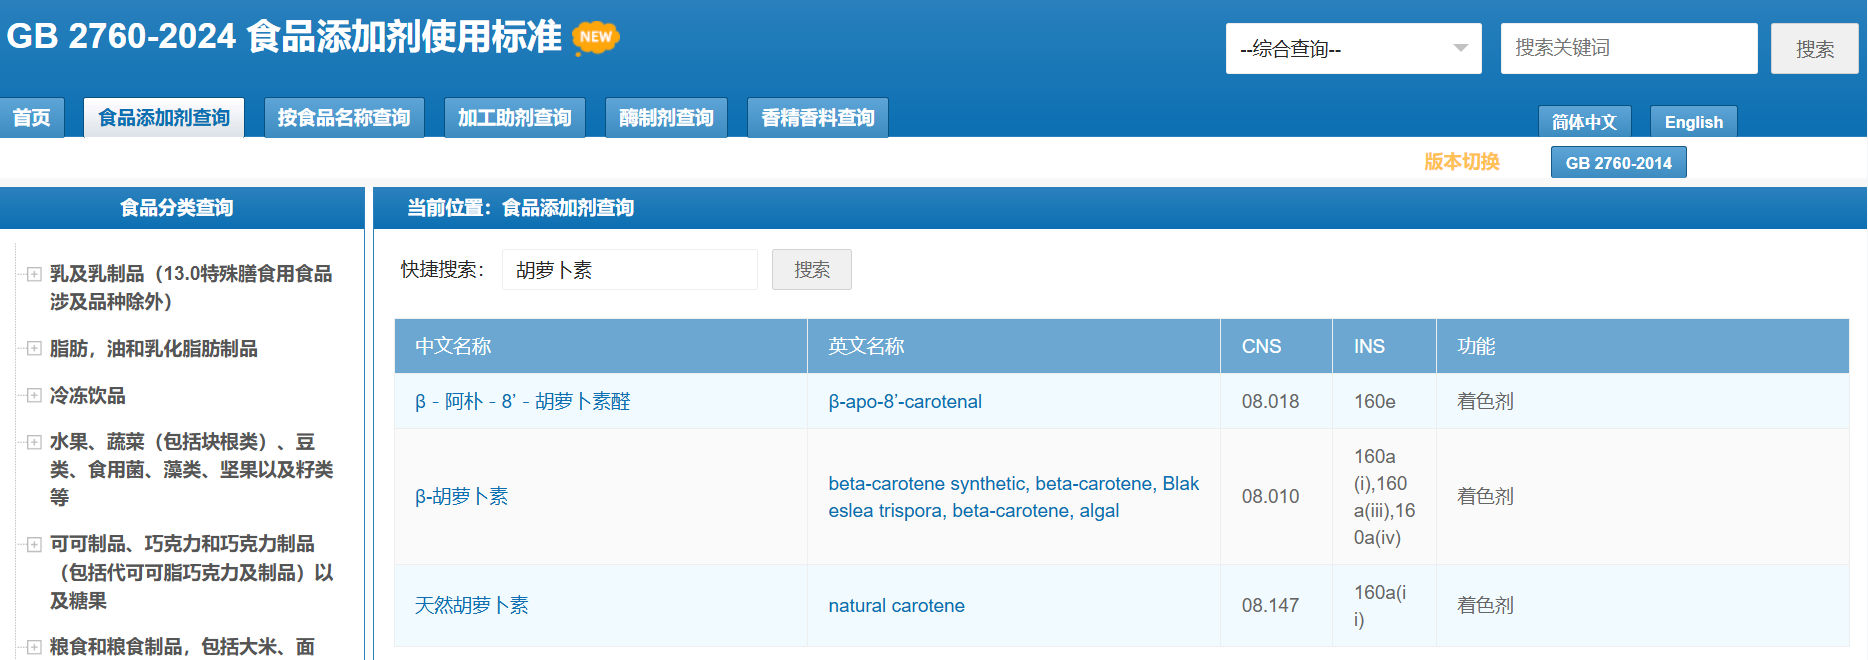Select the 酶制剂查询 tab
1868x660 pixels.
666,118
